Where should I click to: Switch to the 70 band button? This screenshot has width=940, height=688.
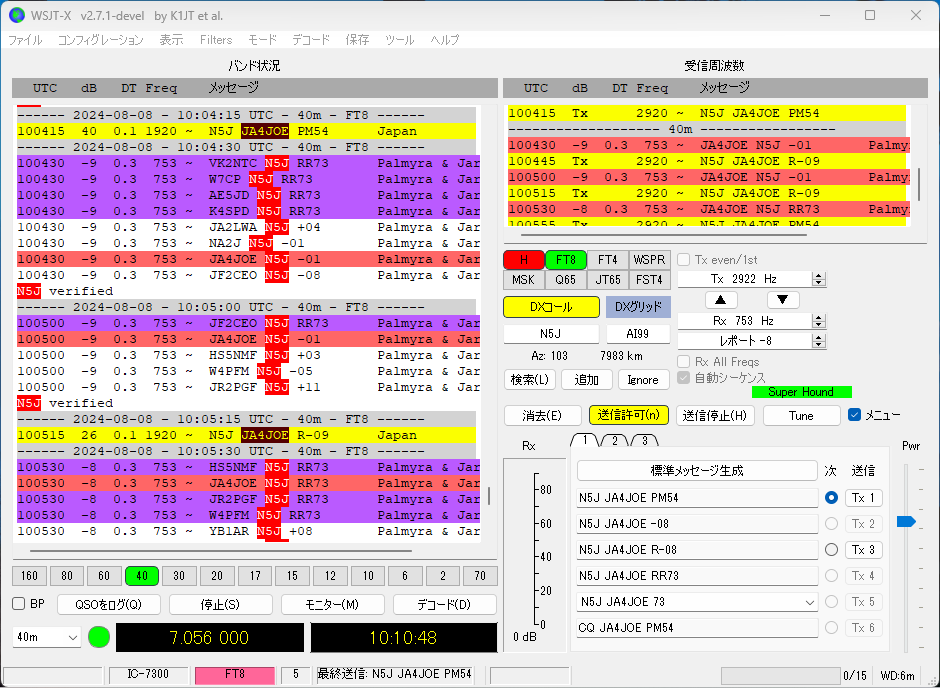coord(480,576)
